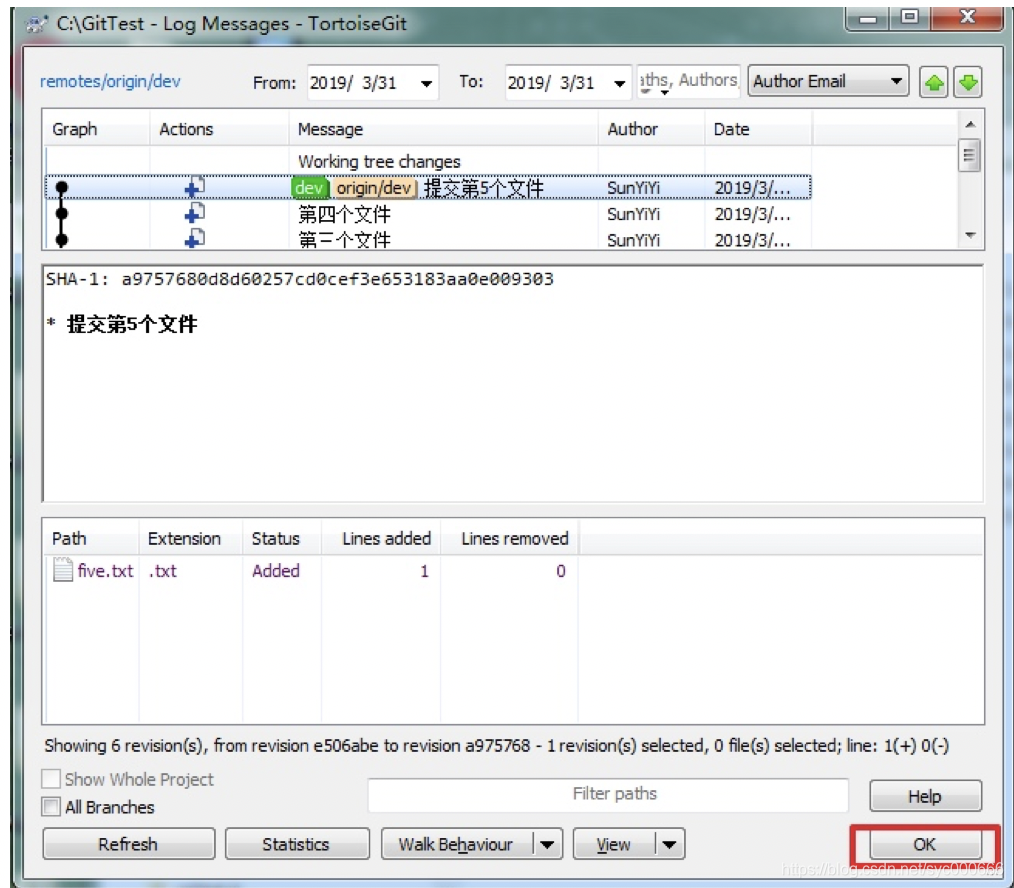This screenshot has height=888, width=1014.
Task: Toggle the All Branches checkbox
Action: coord(50,807)
